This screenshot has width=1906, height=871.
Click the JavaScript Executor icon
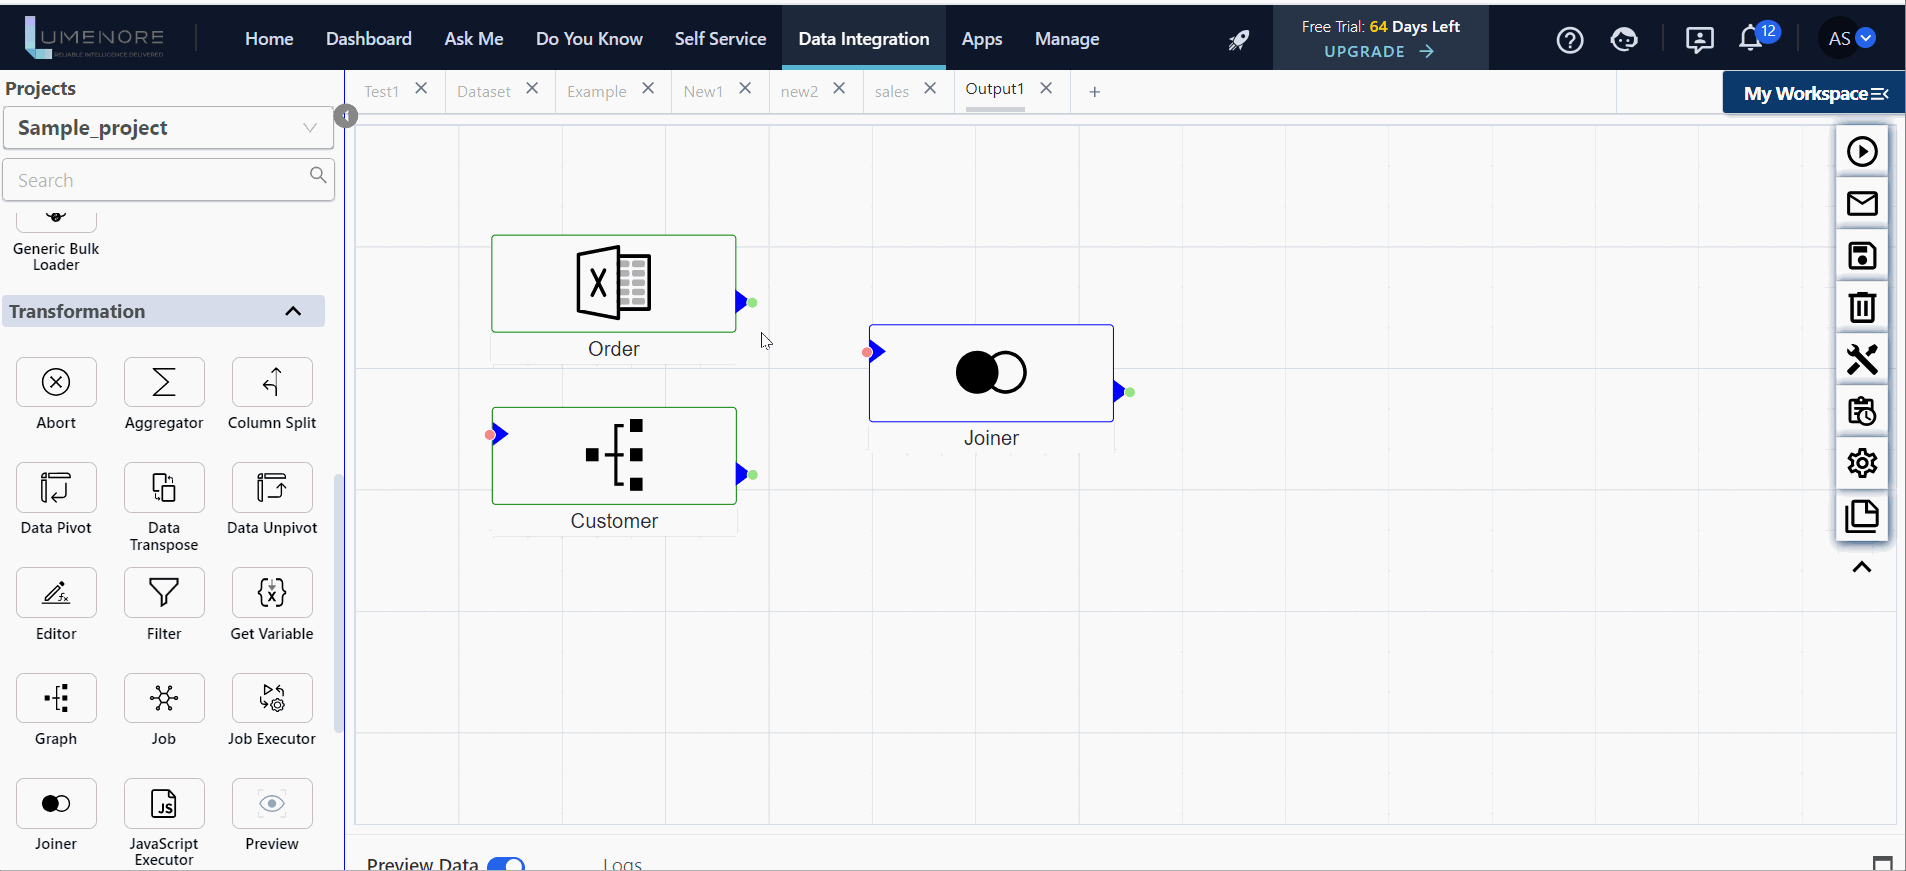point(164,804)
